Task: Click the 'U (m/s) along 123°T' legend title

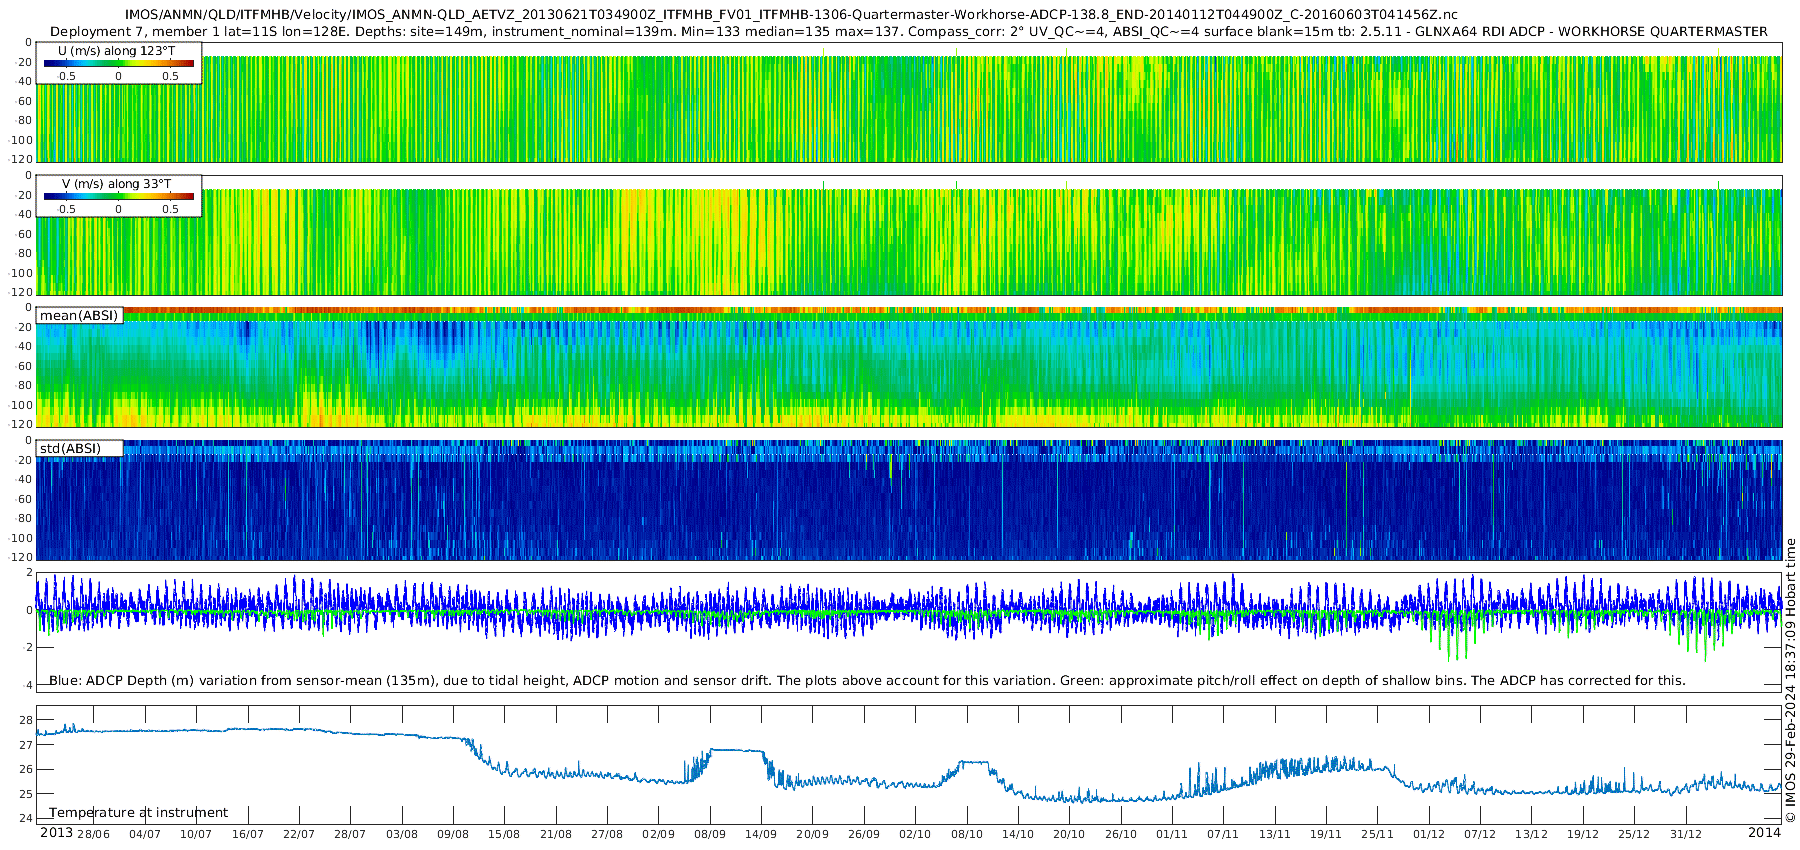Action: coord(116,50)
